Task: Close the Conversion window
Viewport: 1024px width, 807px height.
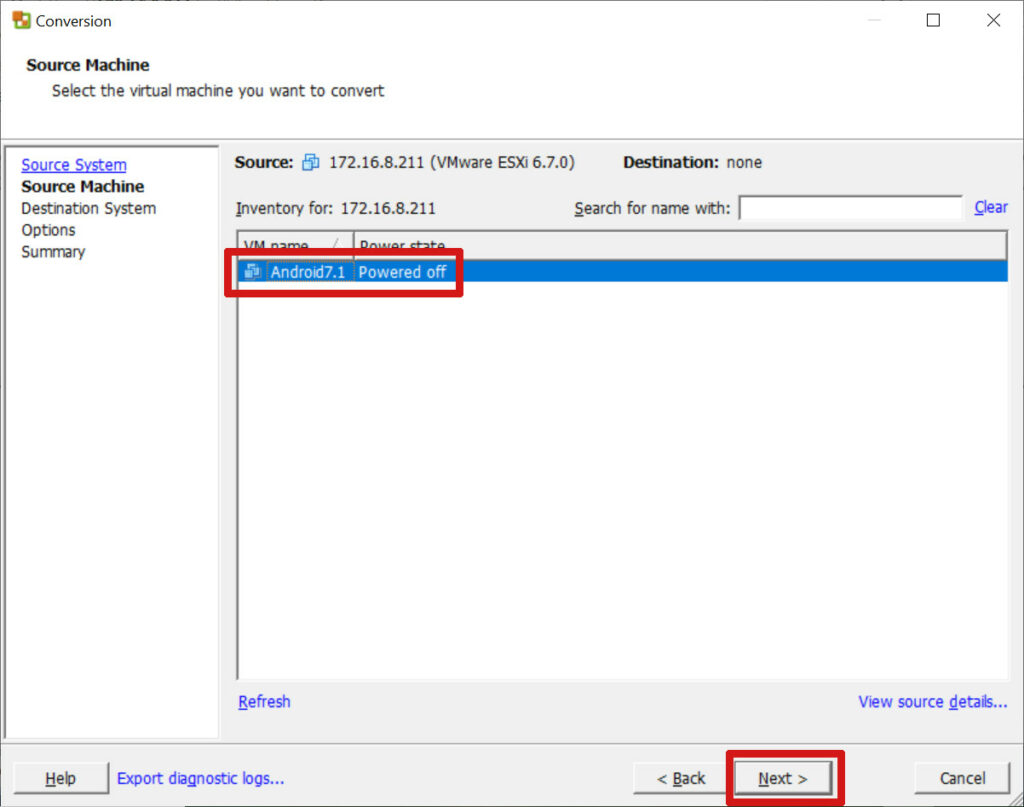Action: (993, 20)
